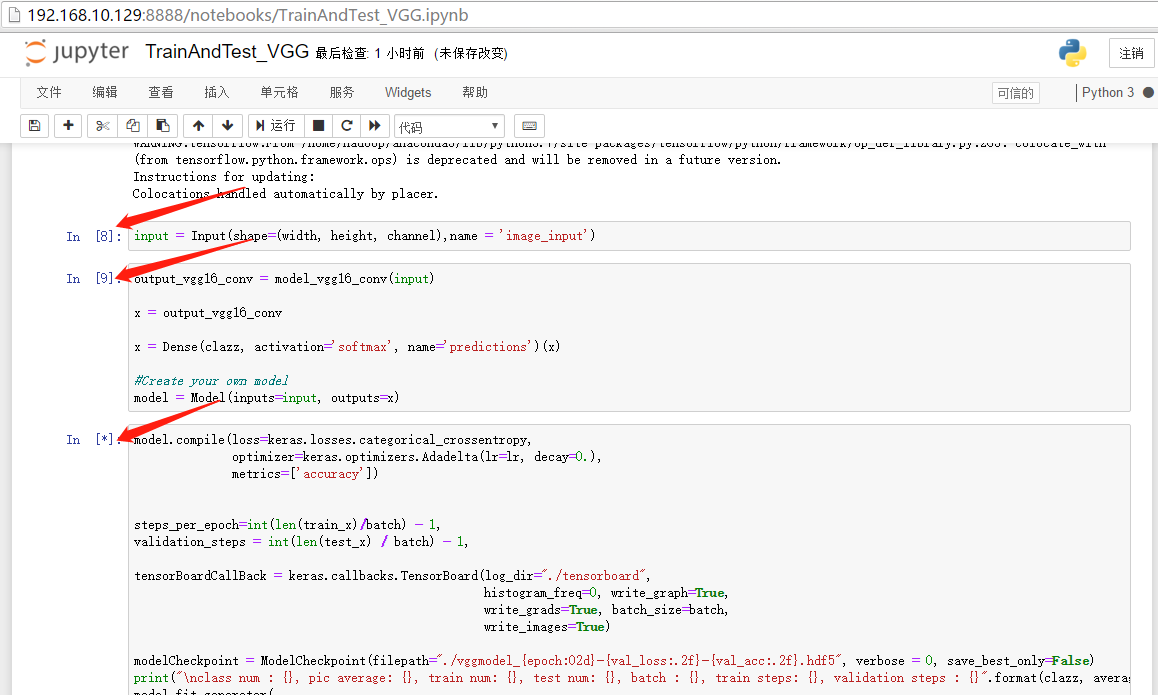Open the cell type dropdown 代码
This screenshot has height=695, width=1158.
tap(449, 126)
